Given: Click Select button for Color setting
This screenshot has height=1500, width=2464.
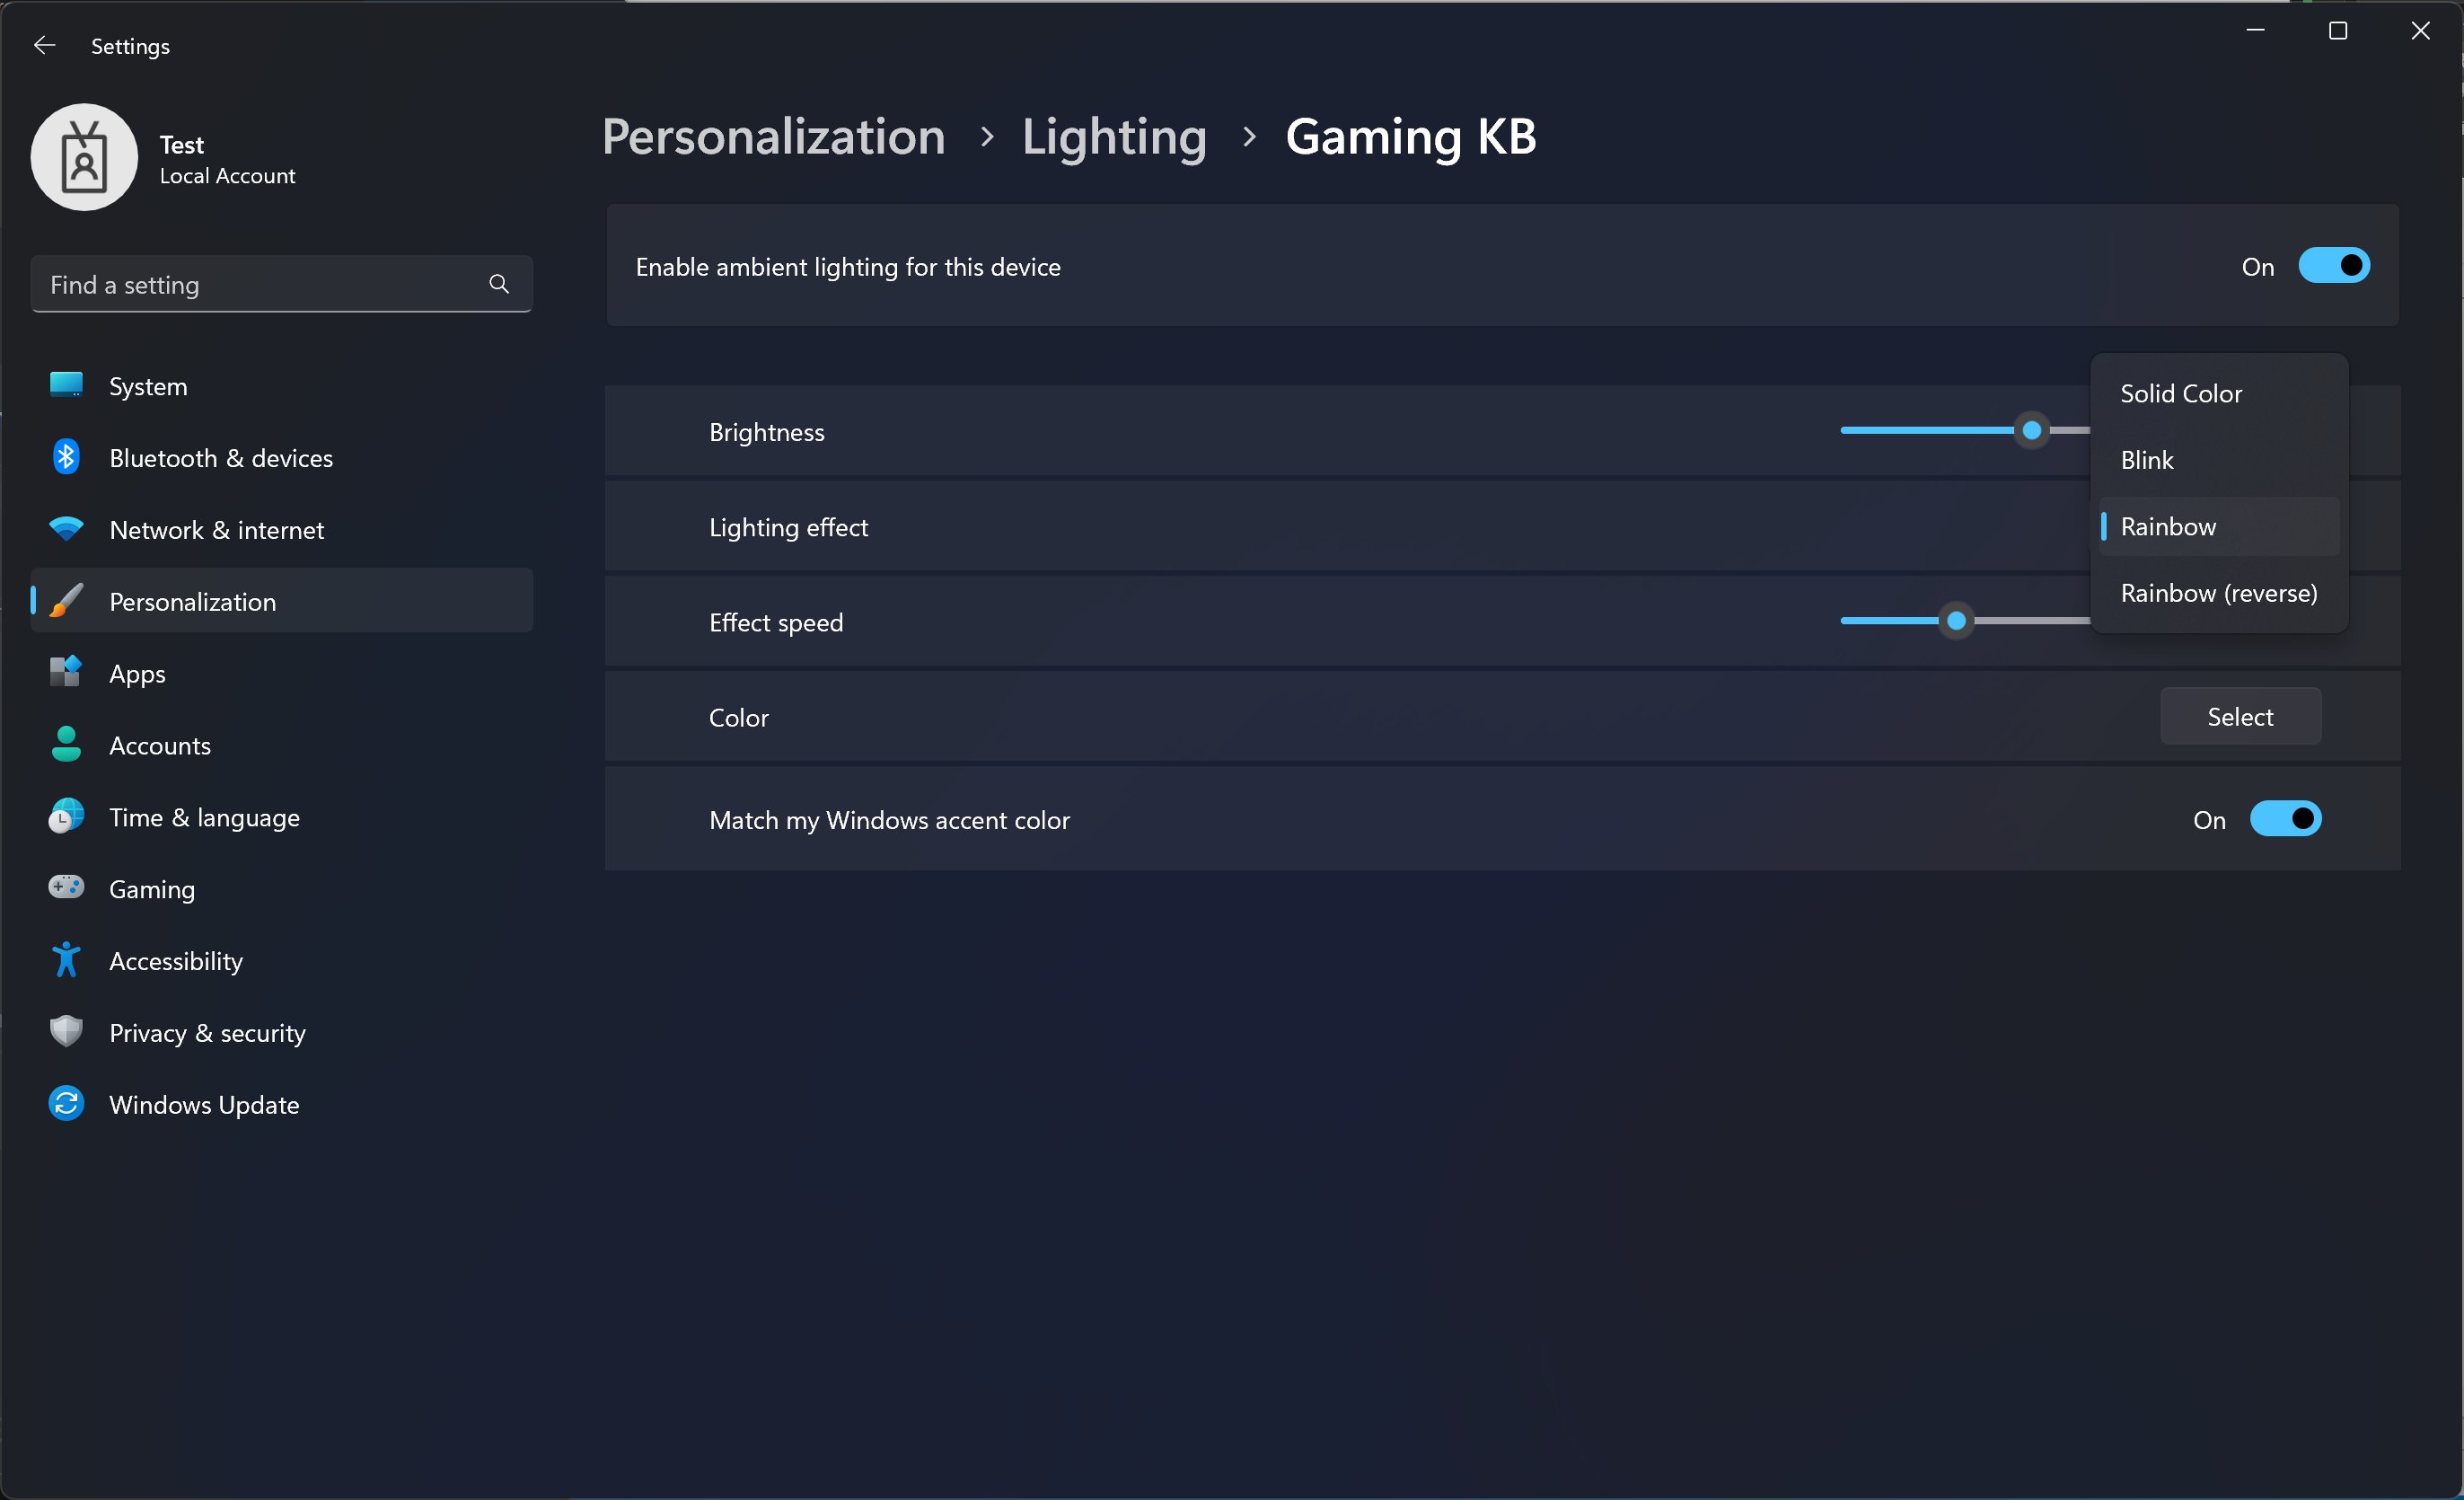Looking at the screenshot, I should tap(2239, 717).
